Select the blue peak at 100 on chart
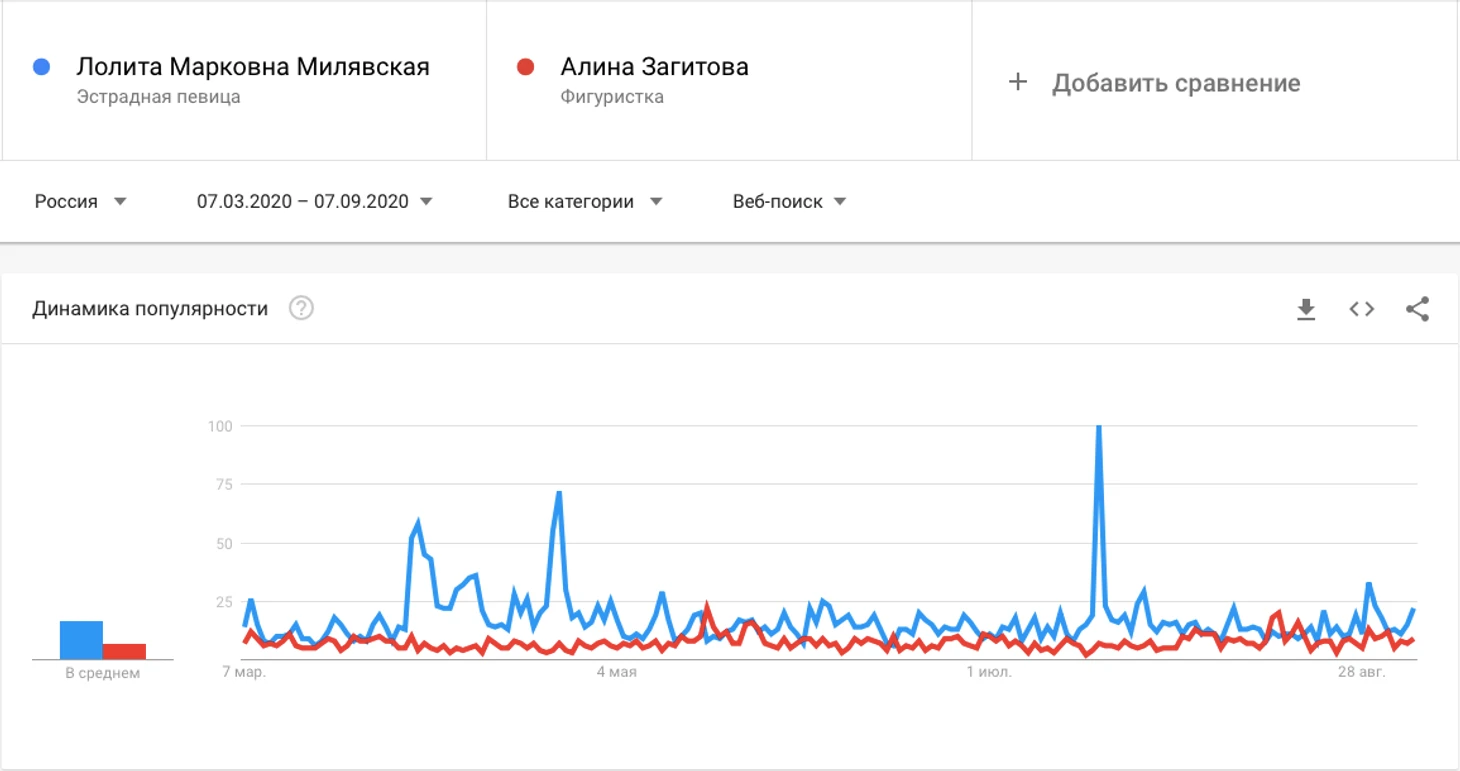 click(1099, 427)
